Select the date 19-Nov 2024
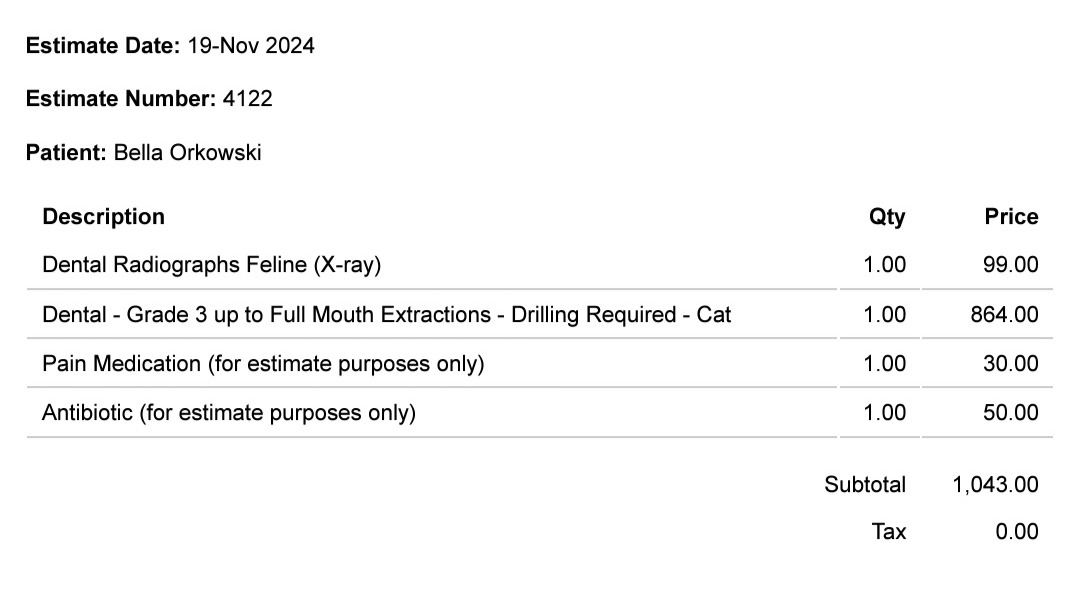 (251, 45)
